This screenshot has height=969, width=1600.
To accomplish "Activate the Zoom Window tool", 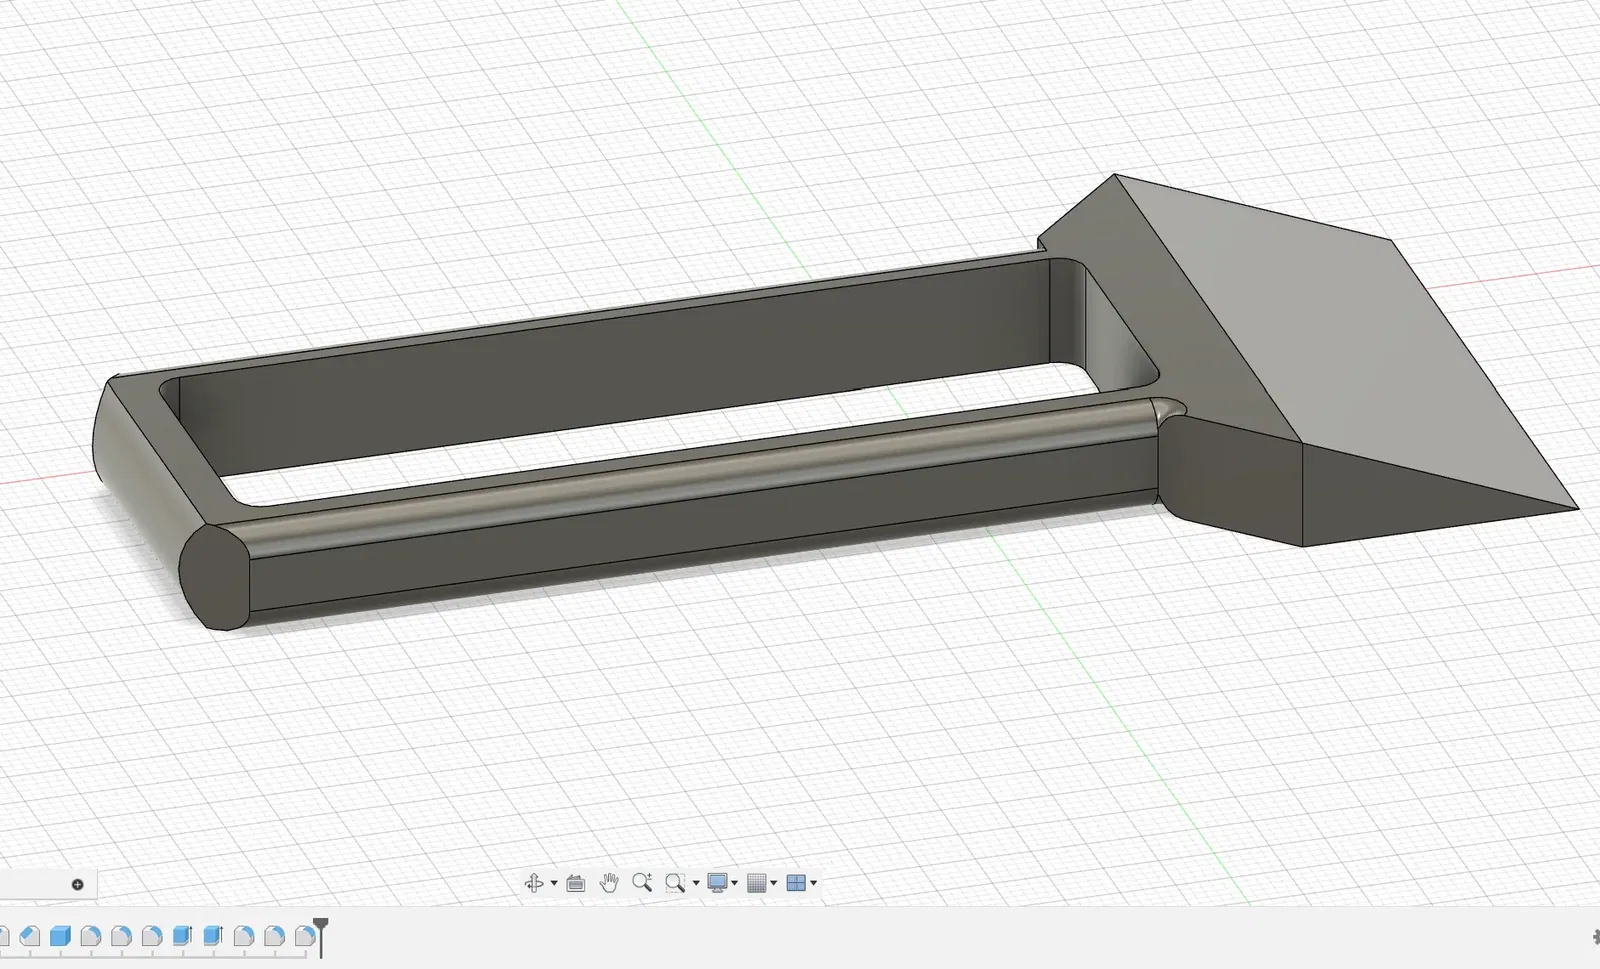I will 675,883.
